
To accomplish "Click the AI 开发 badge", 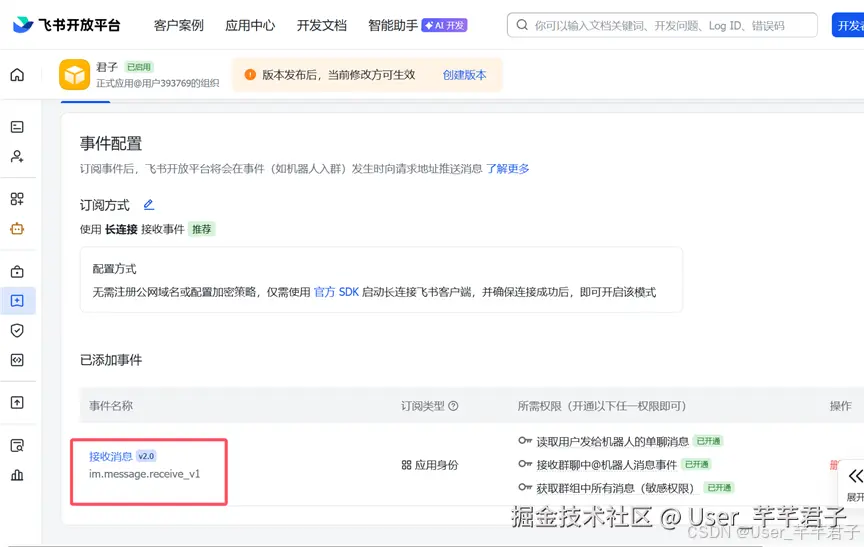I will 444,25.
